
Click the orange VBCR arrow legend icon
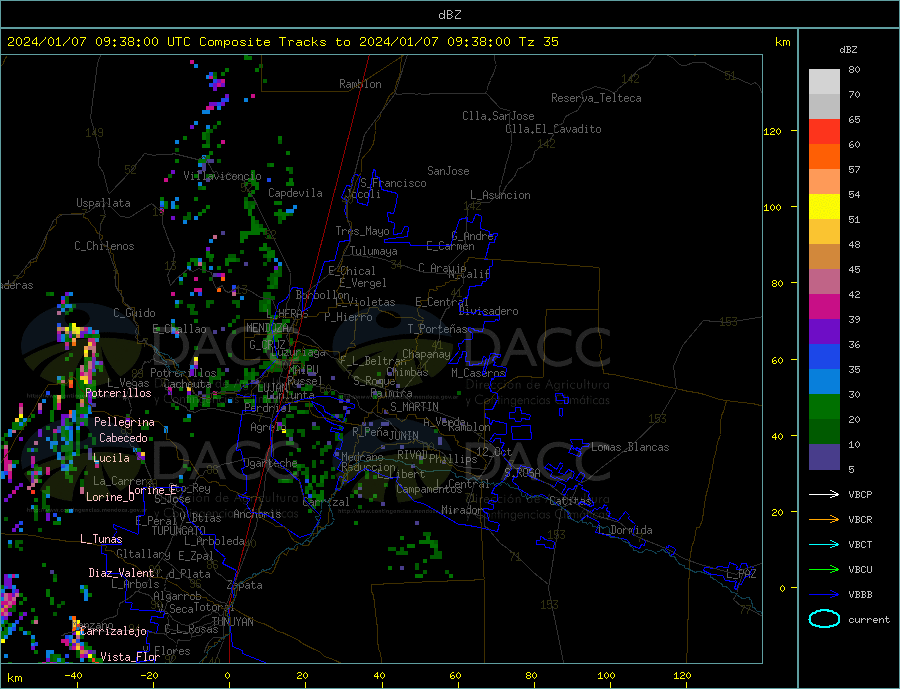(x=824, y=520)
